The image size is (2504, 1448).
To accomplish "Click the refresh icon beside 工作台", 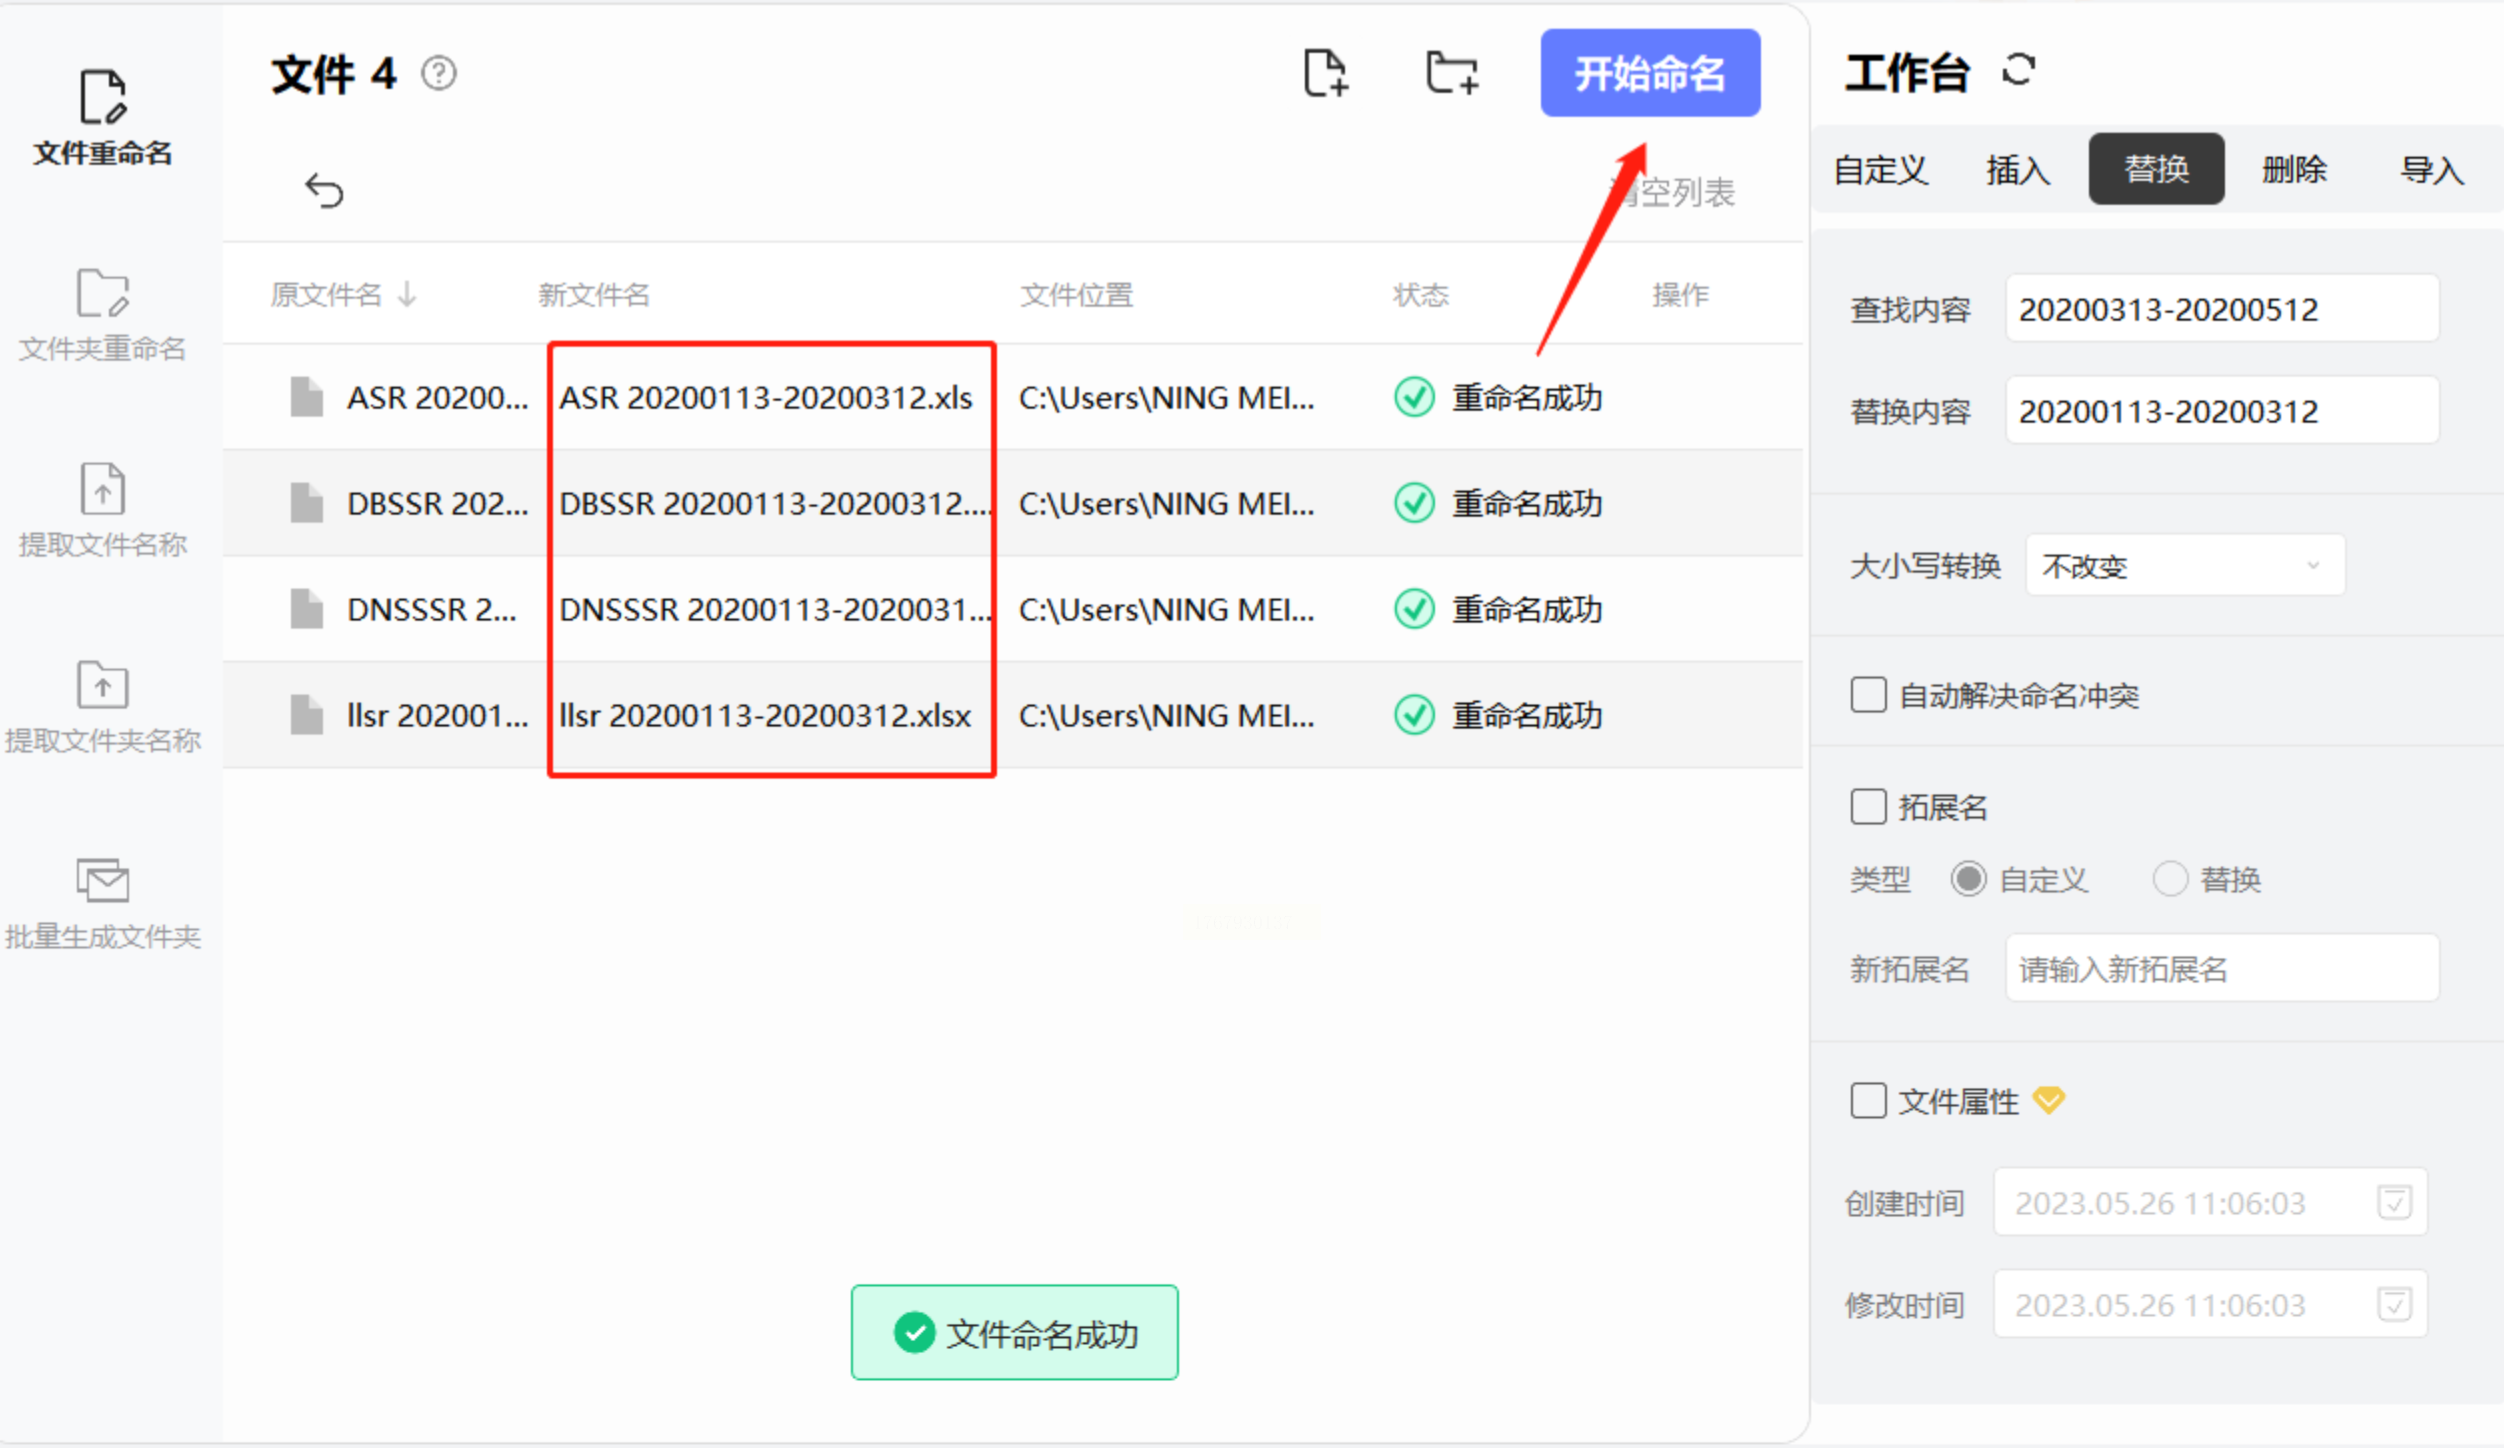I will 2018,70.
